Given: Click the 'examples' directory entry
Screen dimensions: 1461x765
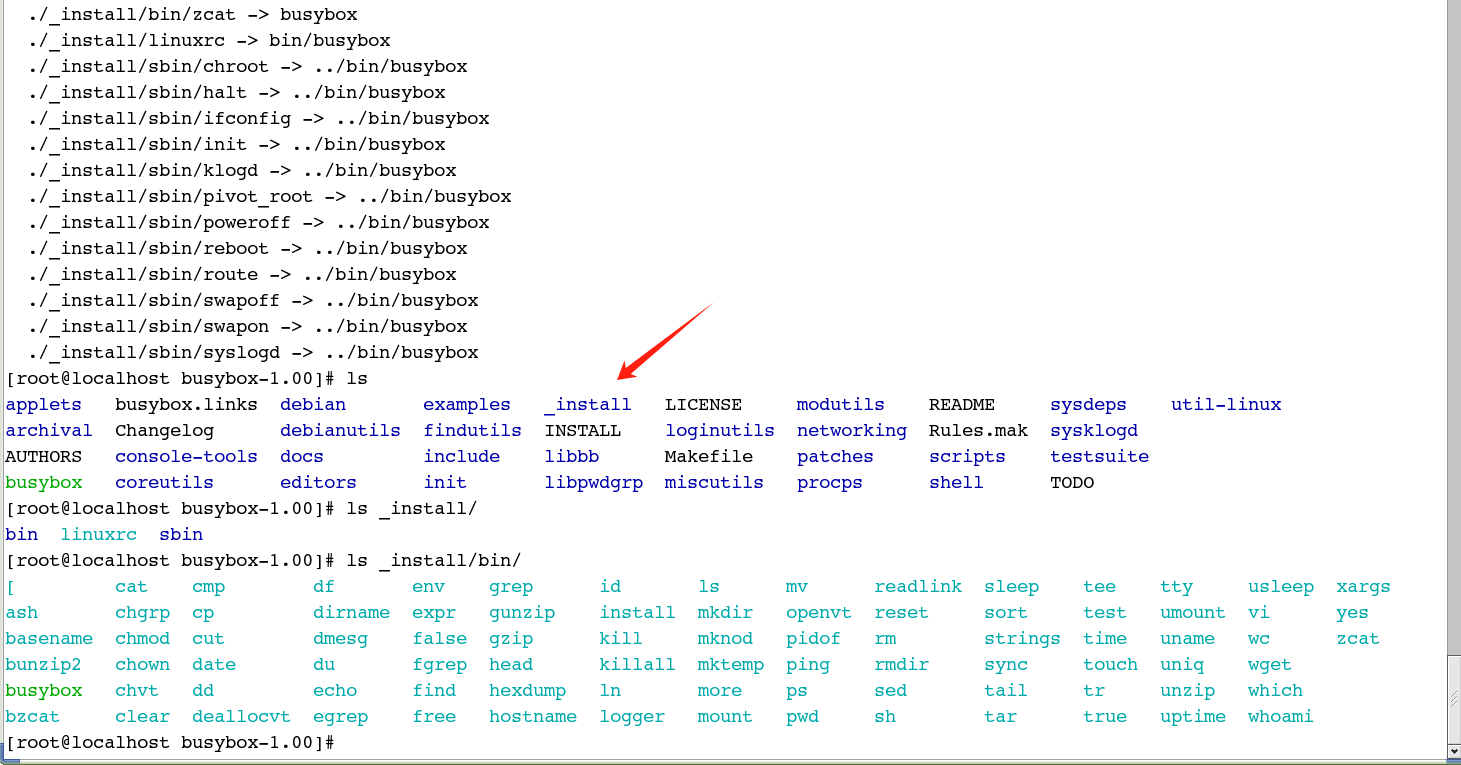Looking at the screenshot, I should pyautogui.click(x=467, y=405).
